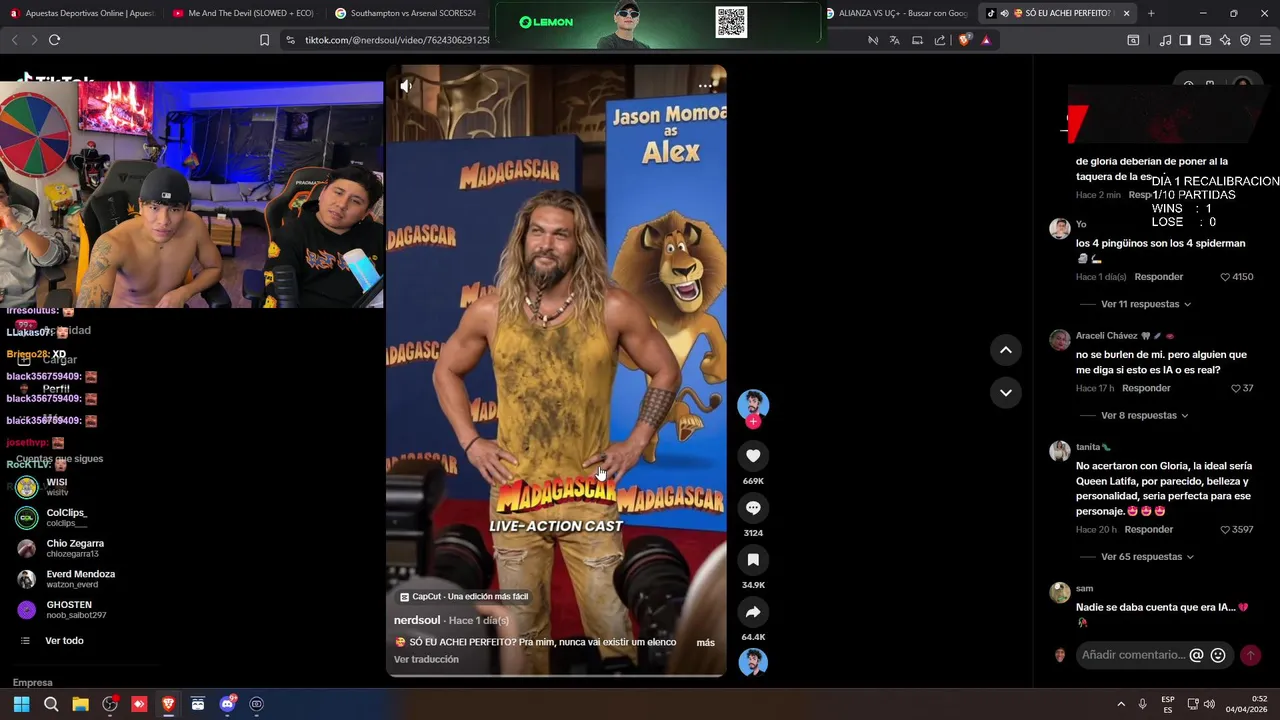Viewport: 1280px width, 720px height.
Task: Mute the tab via its speaker icon
Action: point(1004,13)
